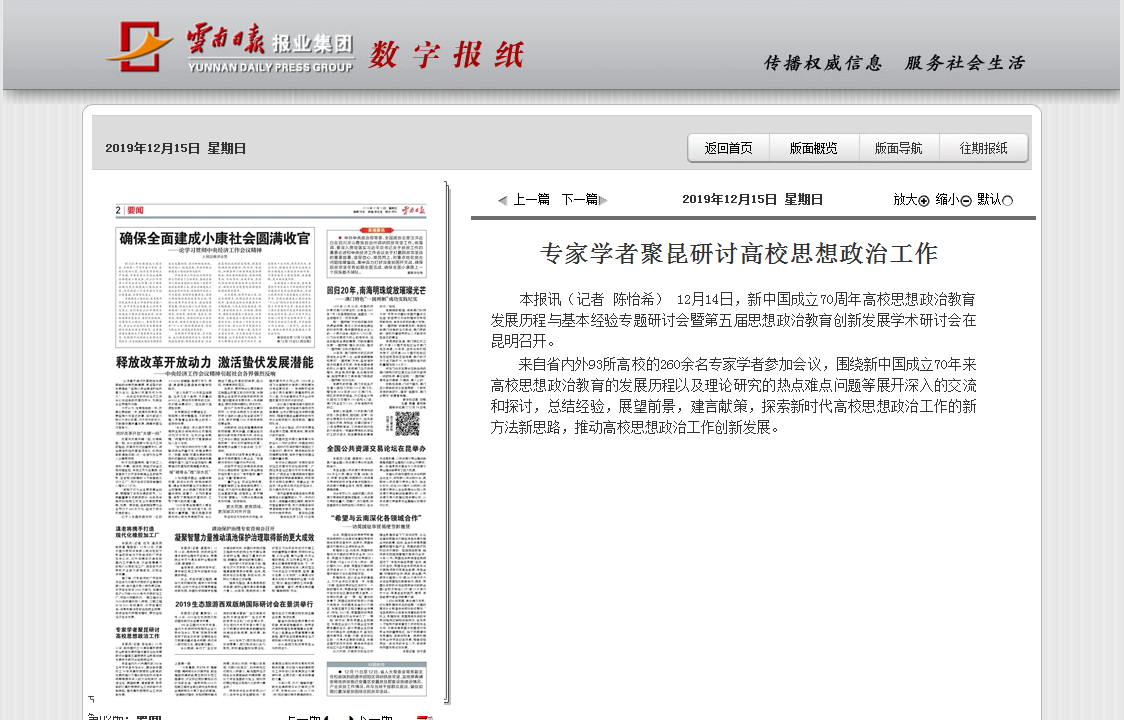This screenshot has width=1124, height=720.
Task: Select 放大 to enlarge article text
Action: 905,199
